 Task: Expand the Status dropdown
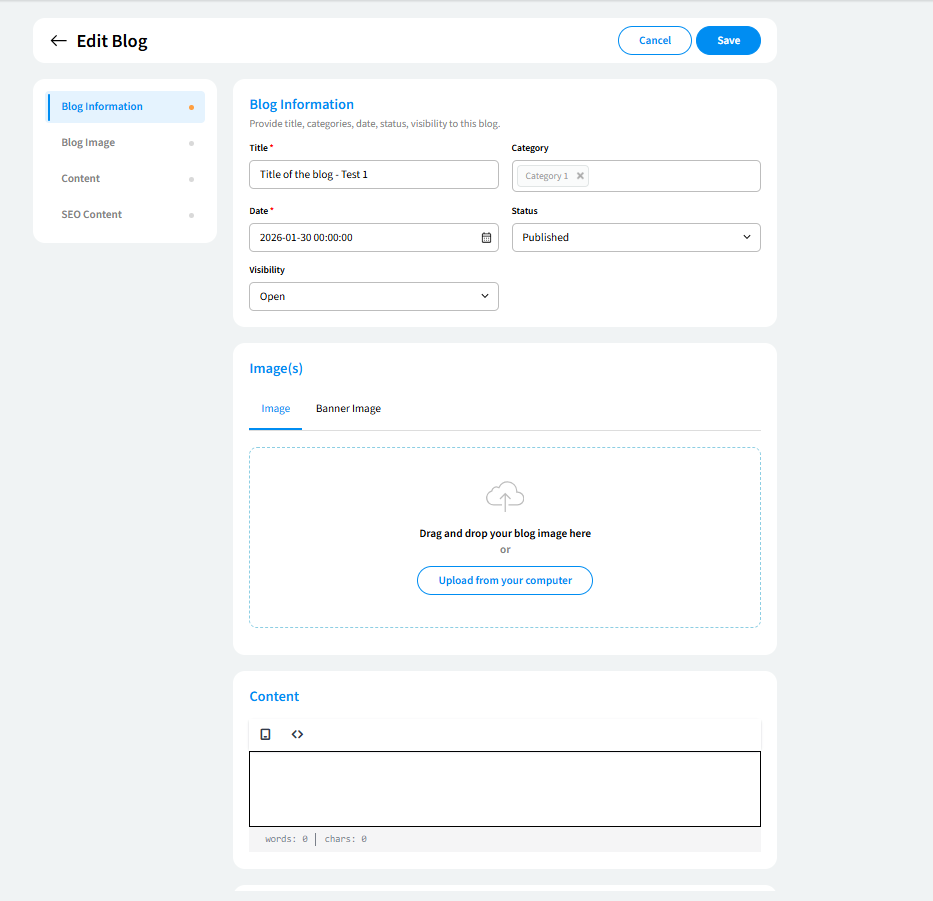point(636,238)
